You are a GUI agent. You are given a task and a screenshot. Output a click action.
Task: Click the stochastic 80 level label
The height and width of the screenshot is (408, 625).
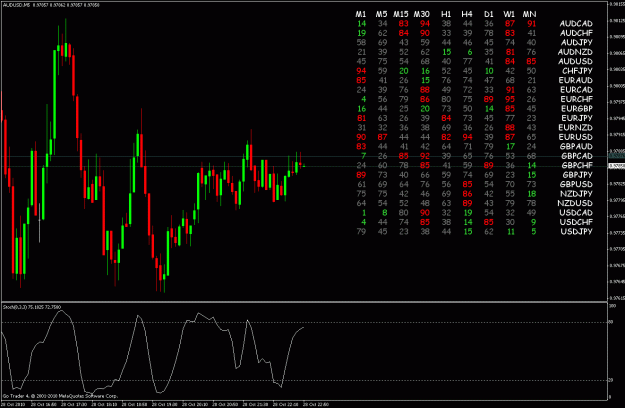pyautogui.click(x=611, y=322)
